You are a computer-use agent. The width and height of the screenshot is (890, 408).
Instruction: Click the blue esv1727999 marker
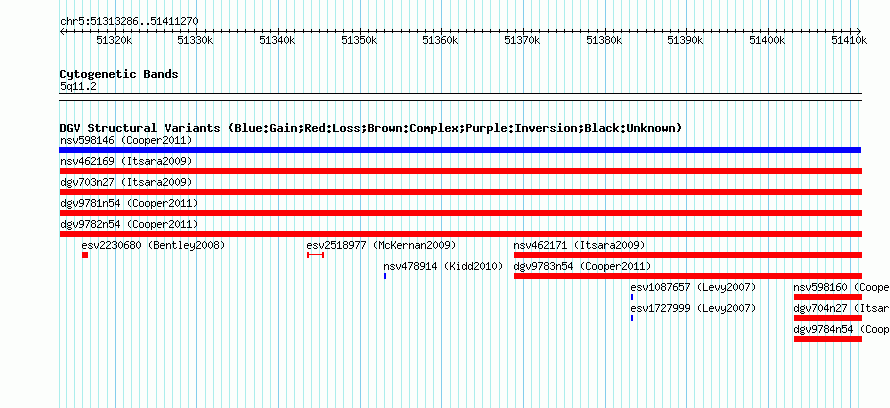coord(632,318)
